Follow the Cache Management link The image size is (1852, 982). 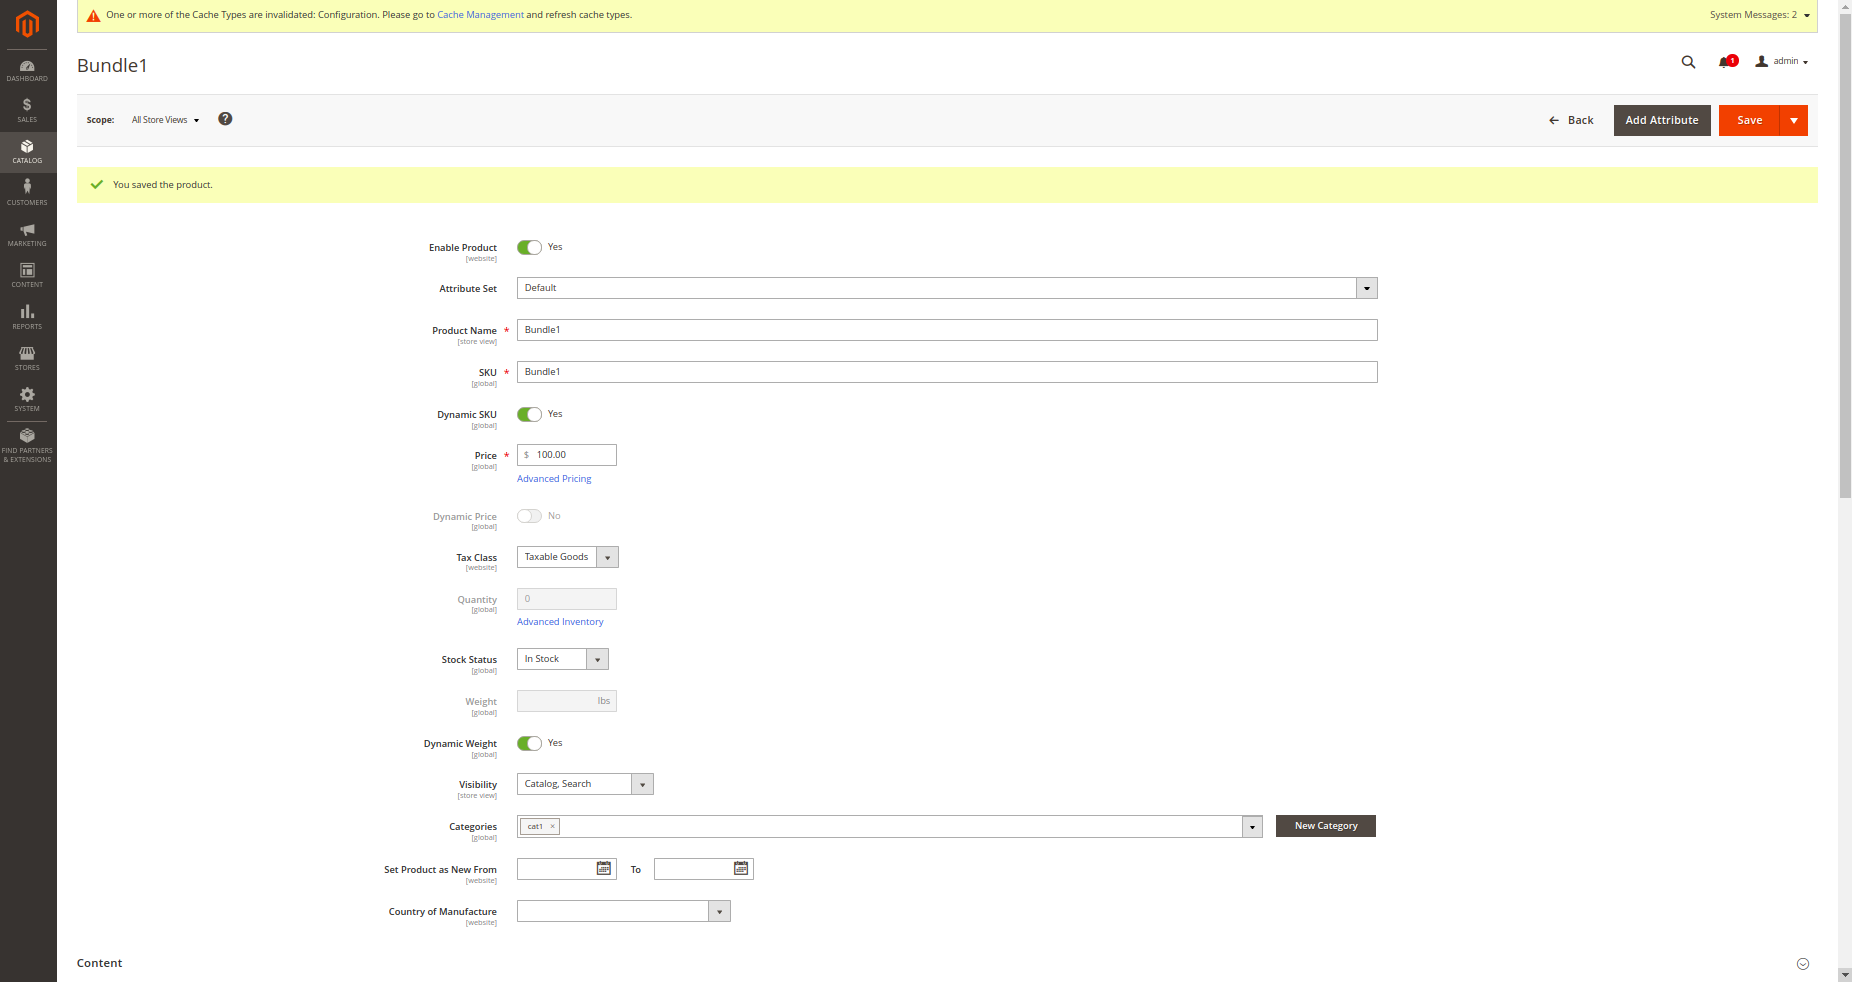(480, 15)
